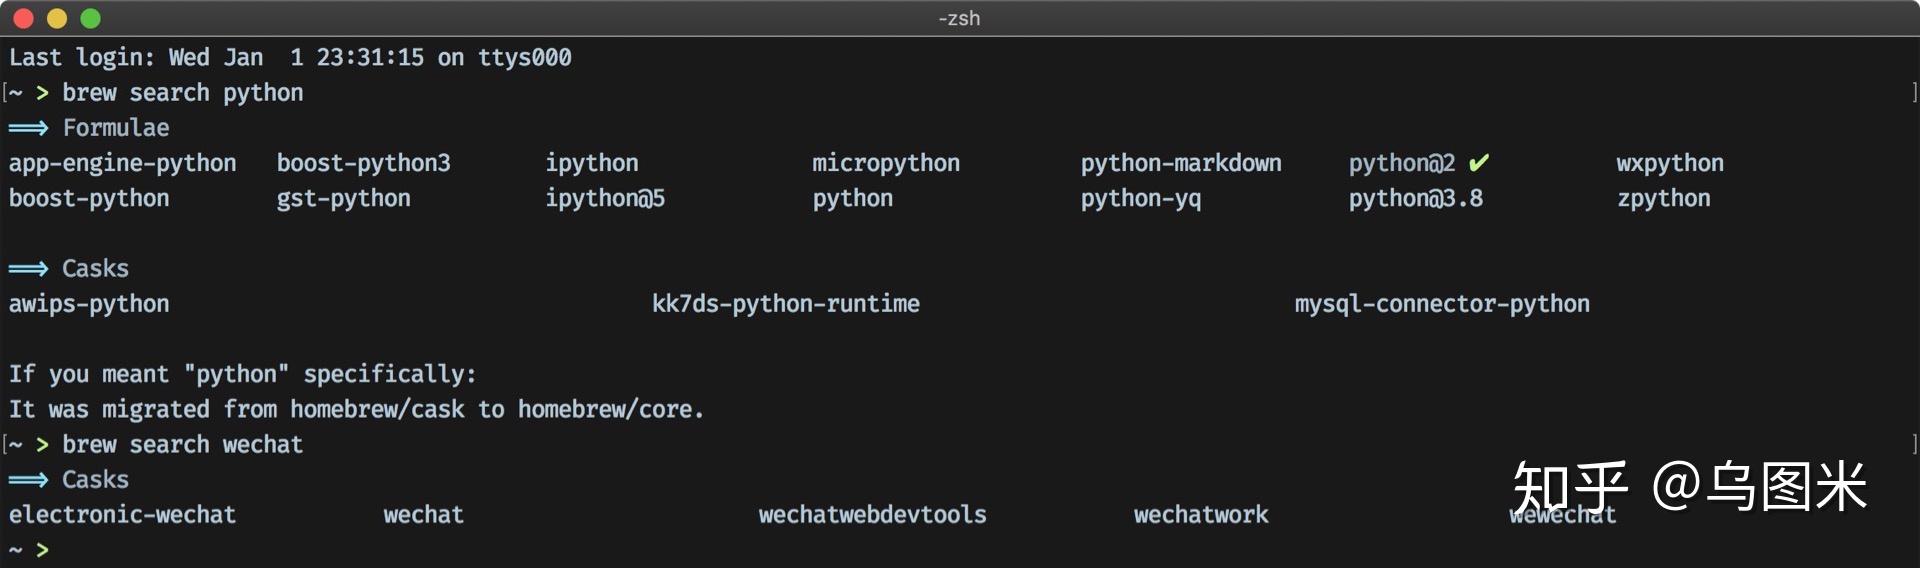Click the wechat cask entry
Viewport: 1920px width, 568px height.
point(423,515)
